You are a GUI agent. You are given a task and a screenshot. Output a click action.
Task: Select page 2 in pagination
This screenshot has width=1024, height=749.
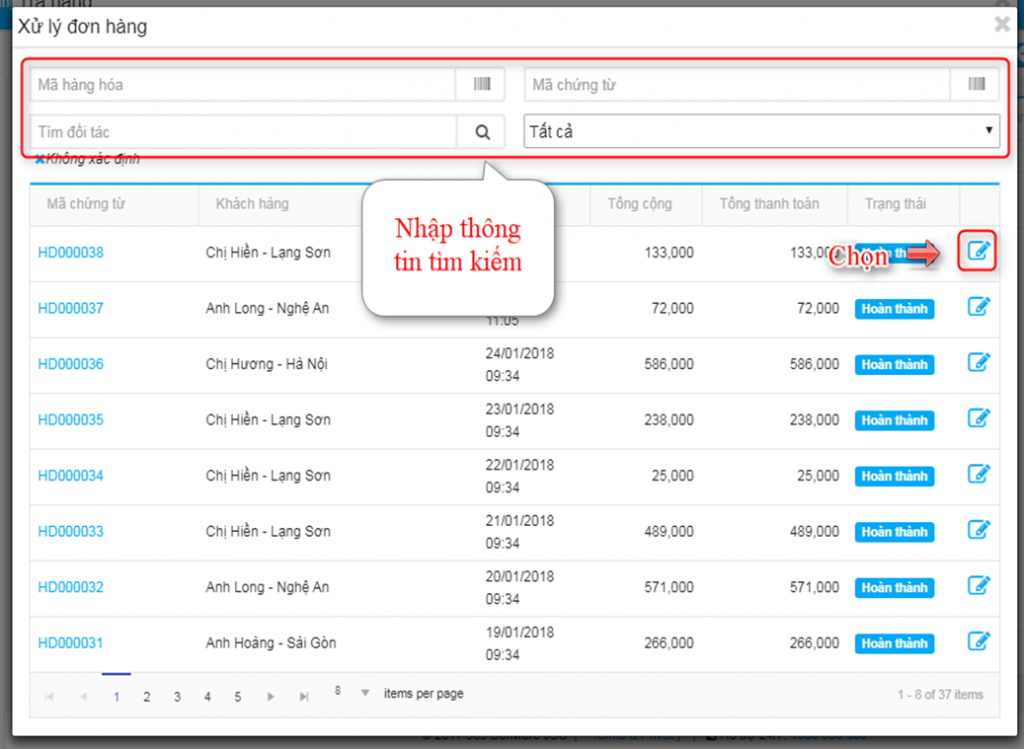click(147, 697)
